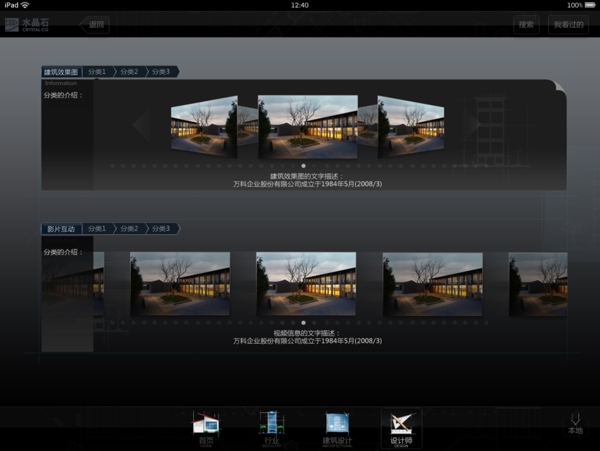This screenshot has height=451, width=600.
Task: Select the left tilted cover-flow image
Action: (204, 127)
